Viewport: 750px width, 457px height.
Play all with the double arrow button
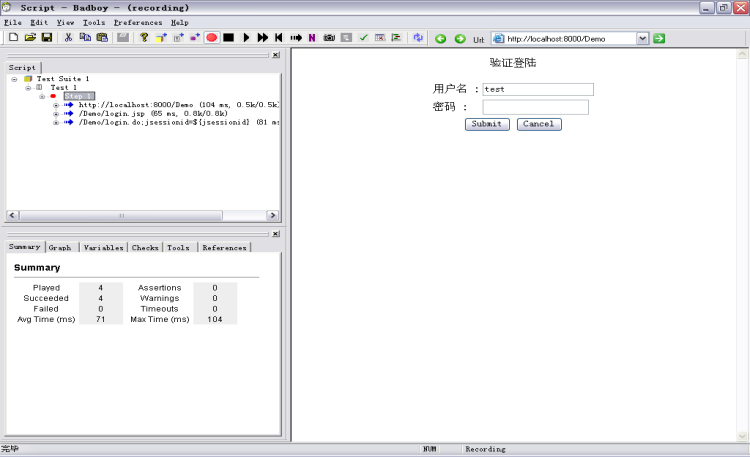tap(262, 37)
